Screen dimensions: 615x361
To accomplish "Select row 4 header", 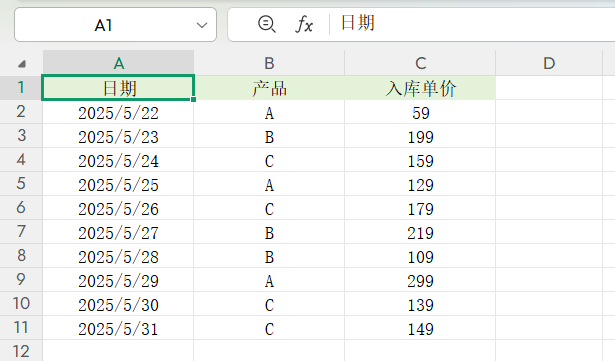I will pyautogui.click(x=21, y=160).
